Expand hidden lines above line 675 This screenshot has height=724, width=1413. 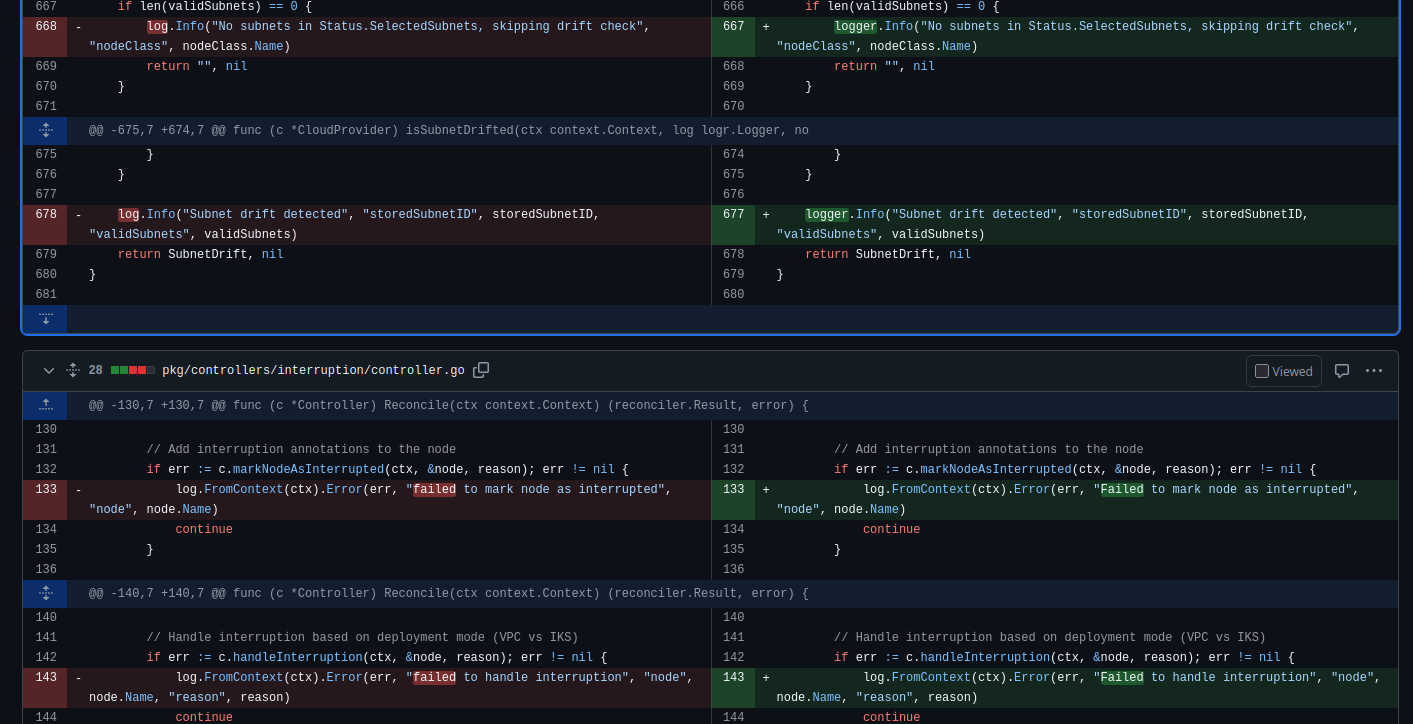pyautogui.click(x=45, y=131)
